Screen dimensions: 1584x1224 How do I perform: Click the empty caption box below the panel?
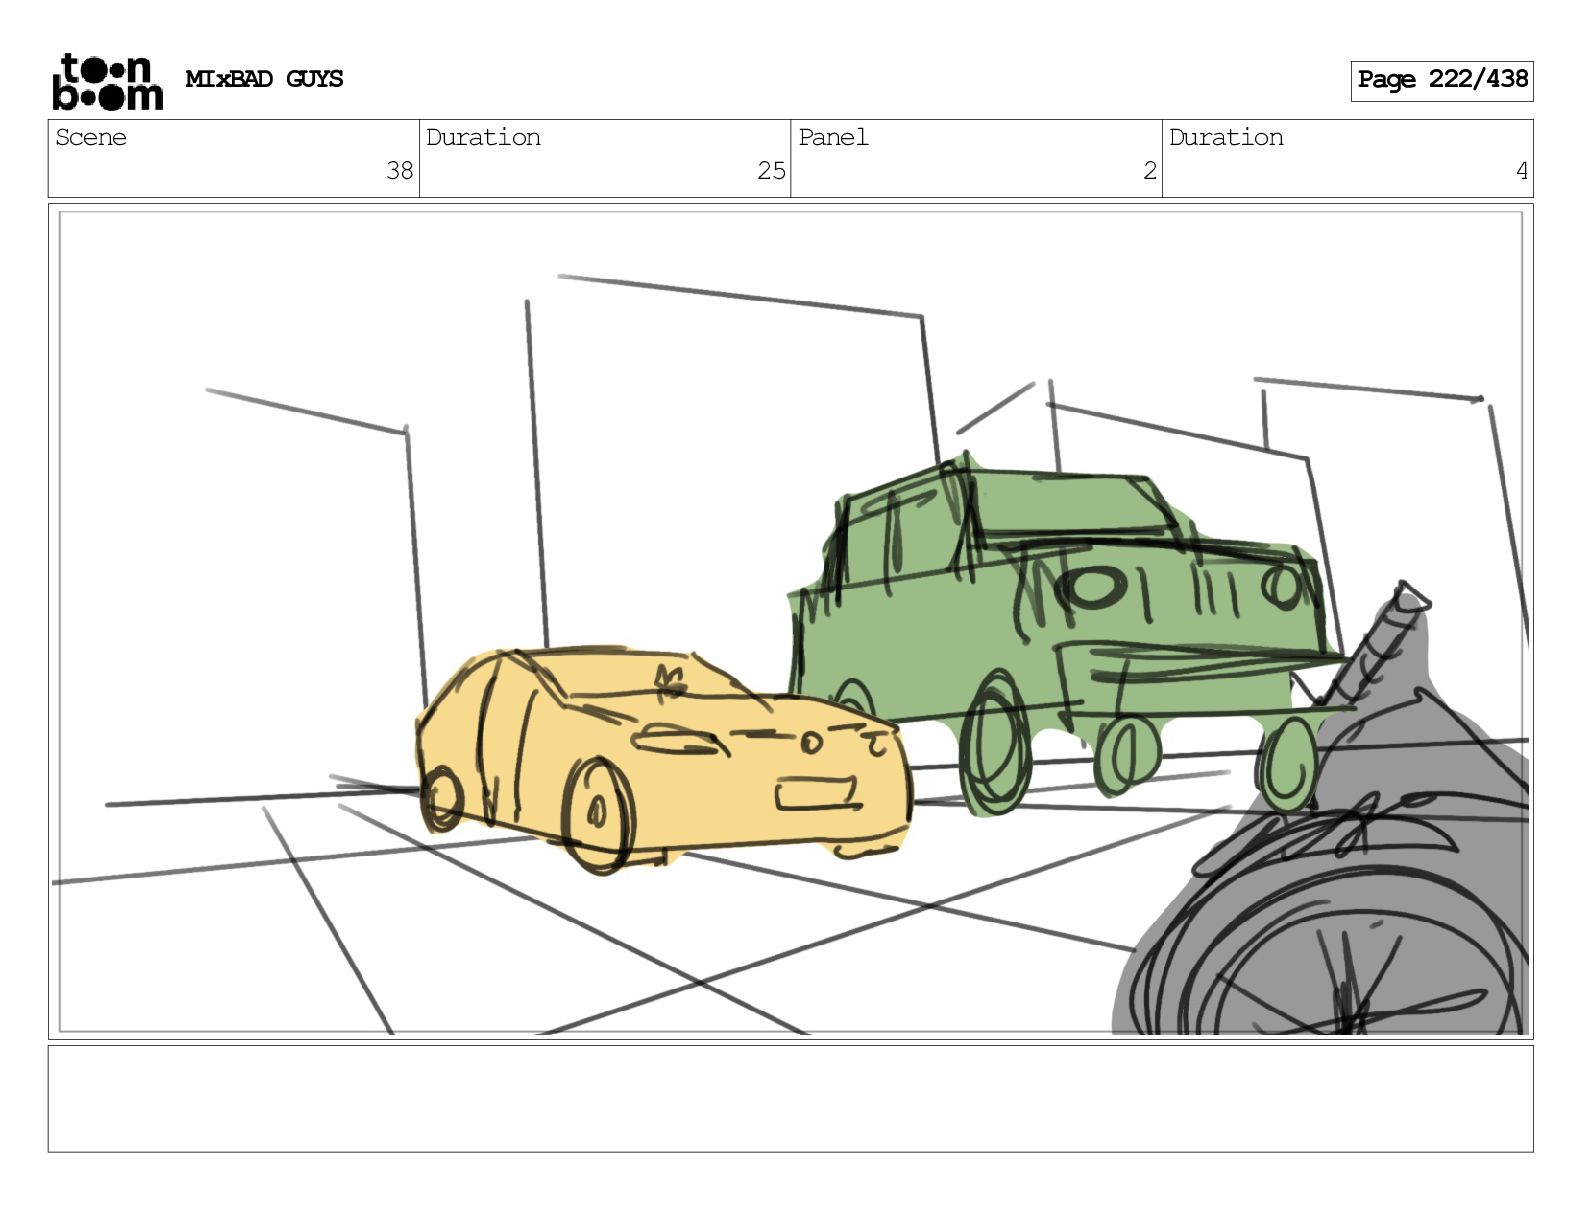click(790, 1099)
